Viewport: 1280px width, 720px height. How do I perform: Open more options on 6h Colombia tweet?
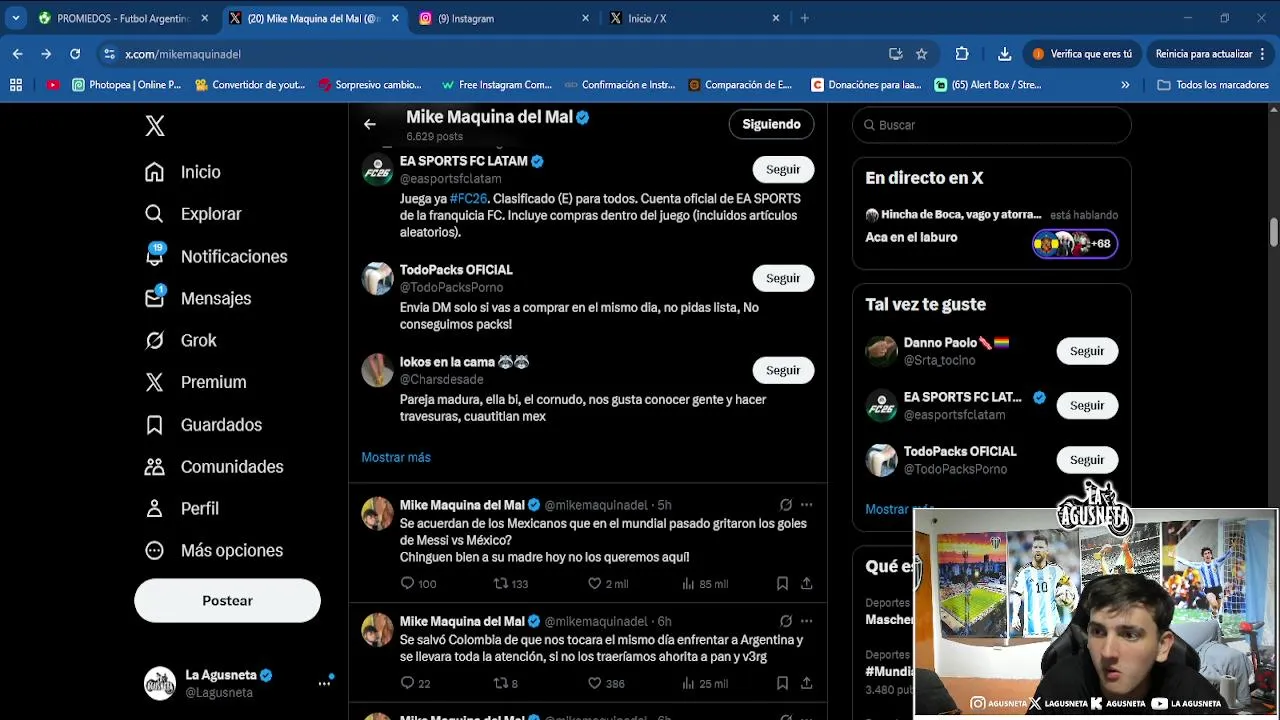point(806,621)
